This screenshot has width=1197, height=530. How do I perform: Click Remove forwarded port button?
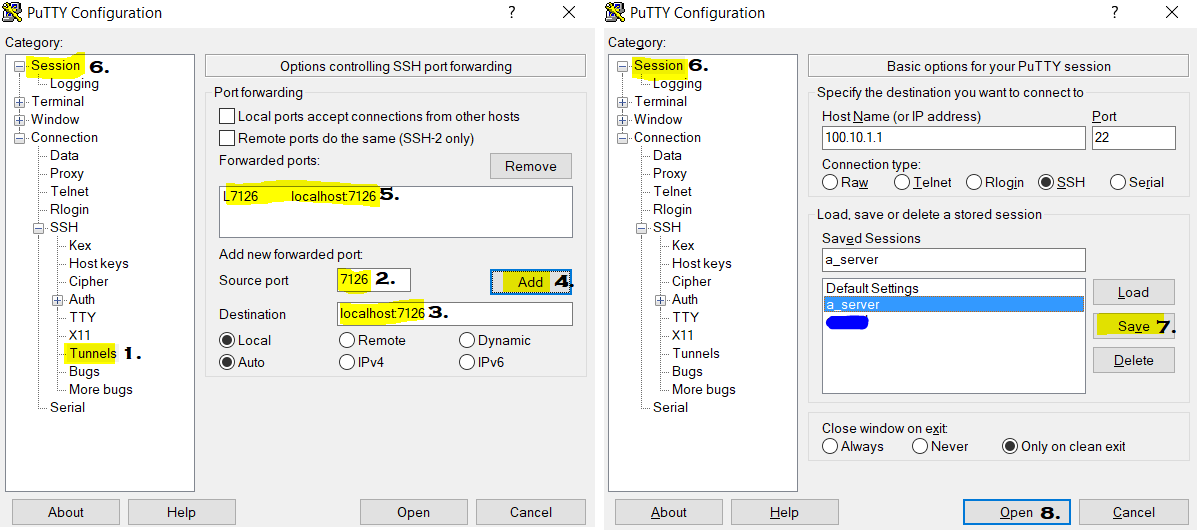point(531,166)
